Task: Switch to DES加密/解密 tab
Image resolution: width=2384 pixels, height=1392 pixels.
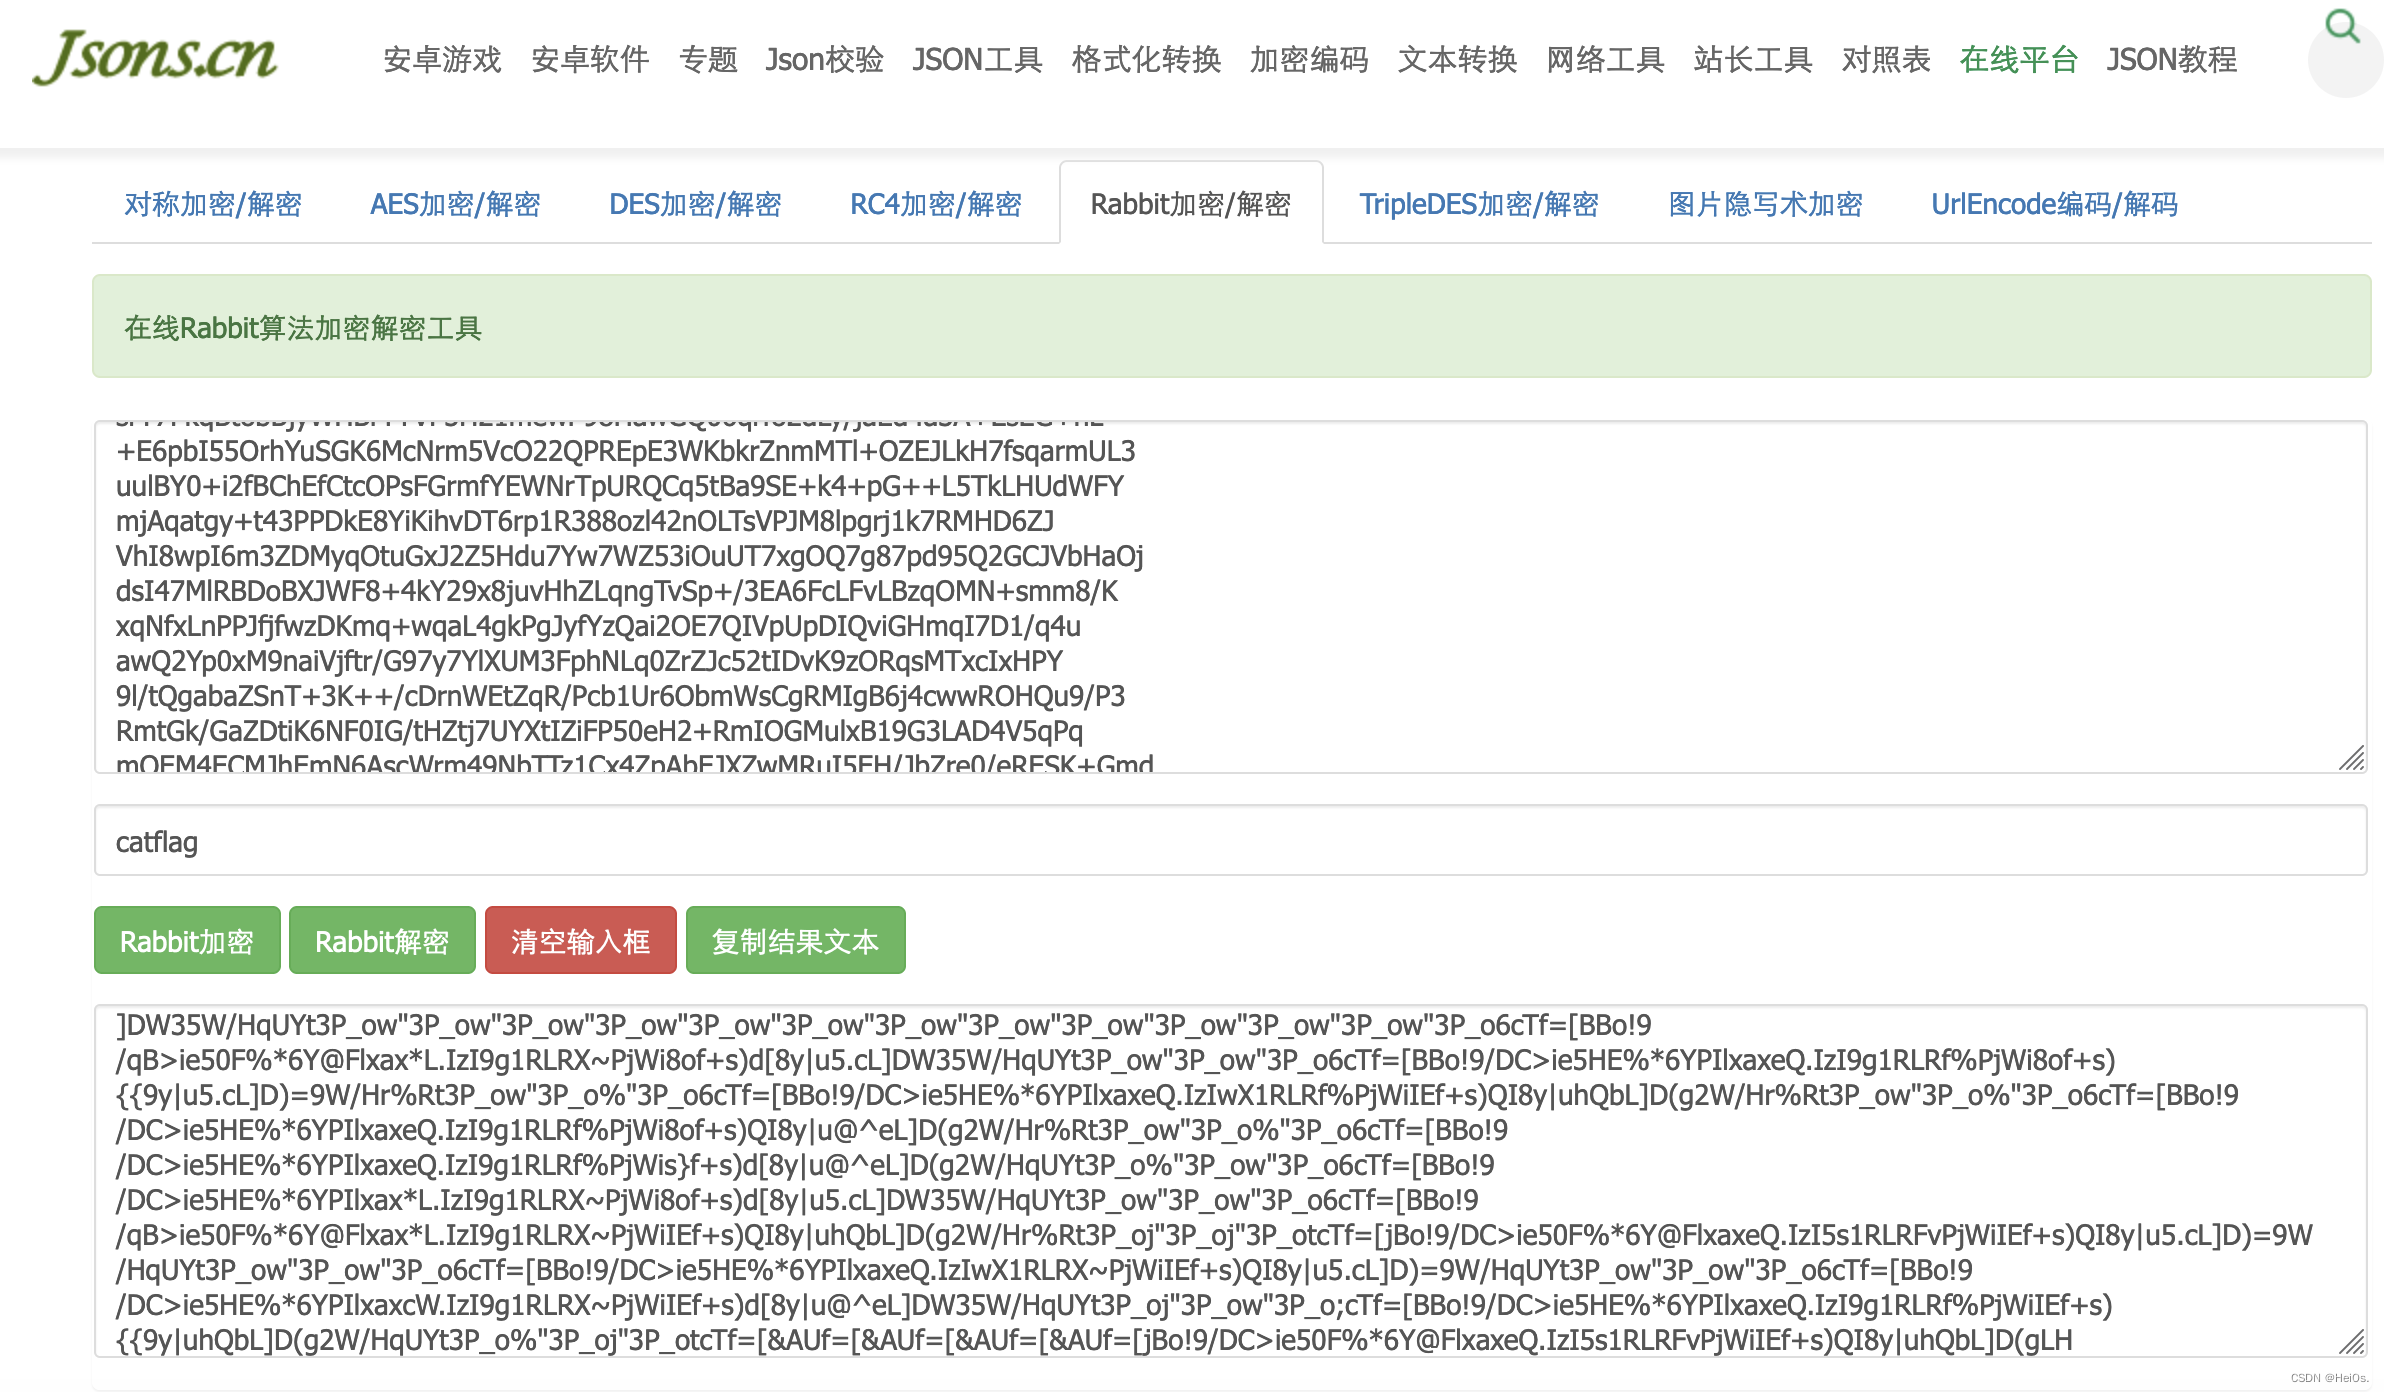Action: tap(695, 205)
